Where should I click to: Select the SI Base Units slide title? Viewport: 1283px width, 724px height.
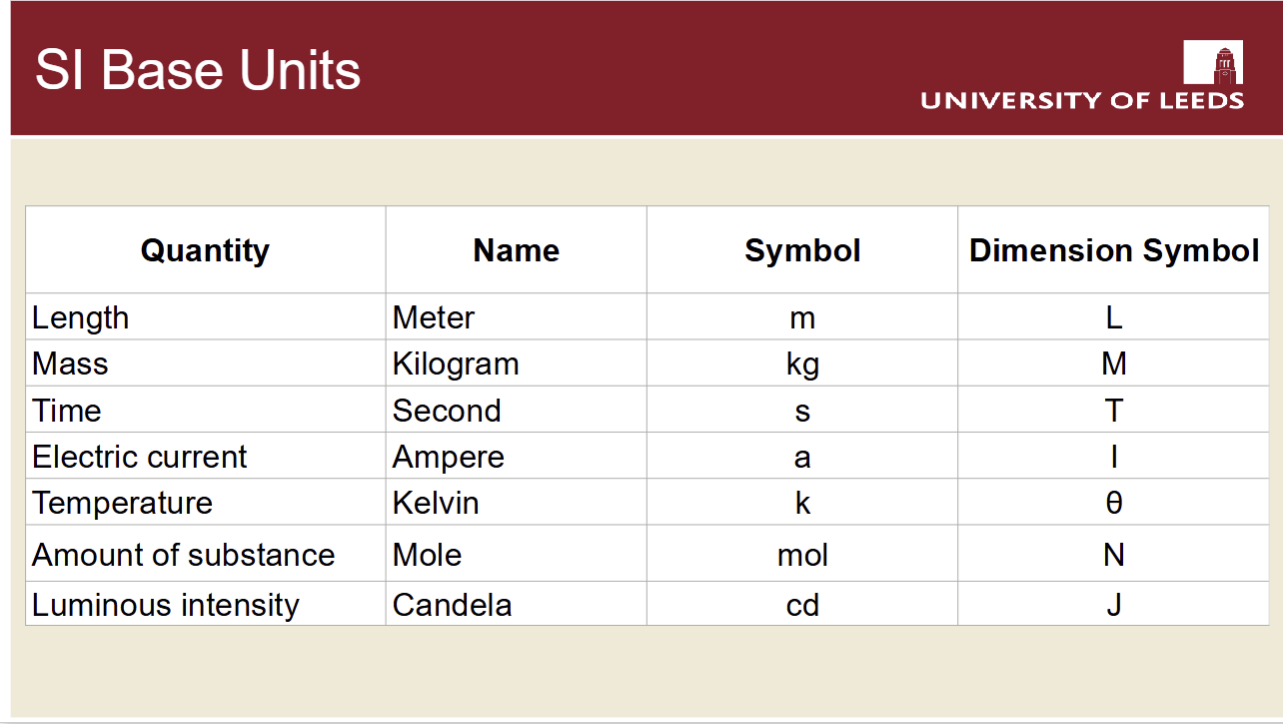[x=198, y=70]
